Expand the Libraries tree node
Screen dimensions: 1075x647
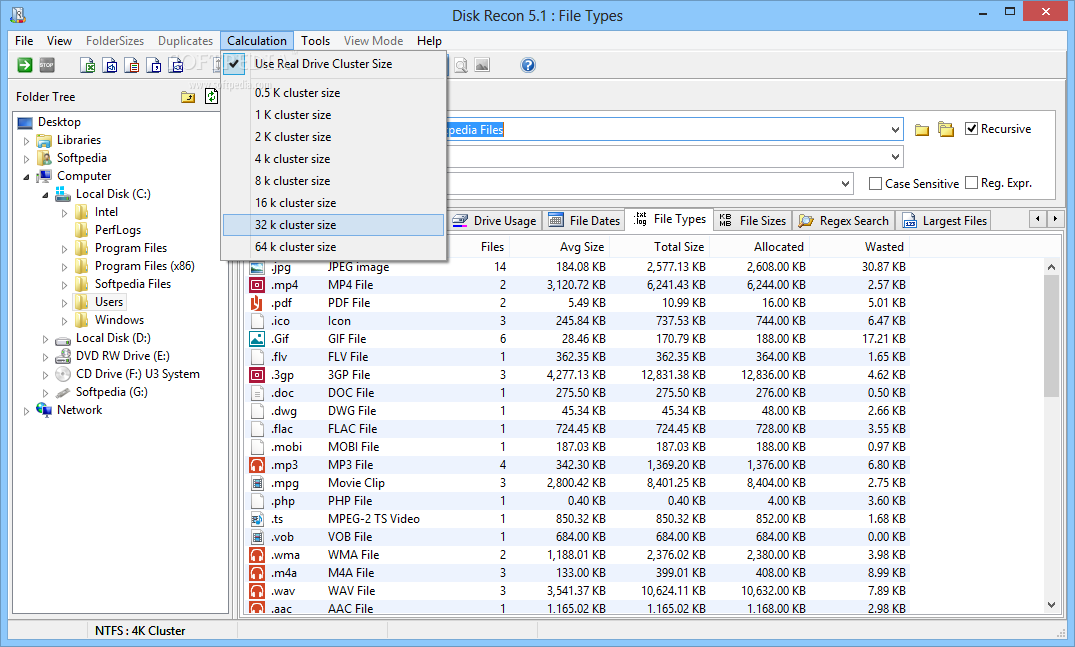pyautogui.click(x=27, y=141)
